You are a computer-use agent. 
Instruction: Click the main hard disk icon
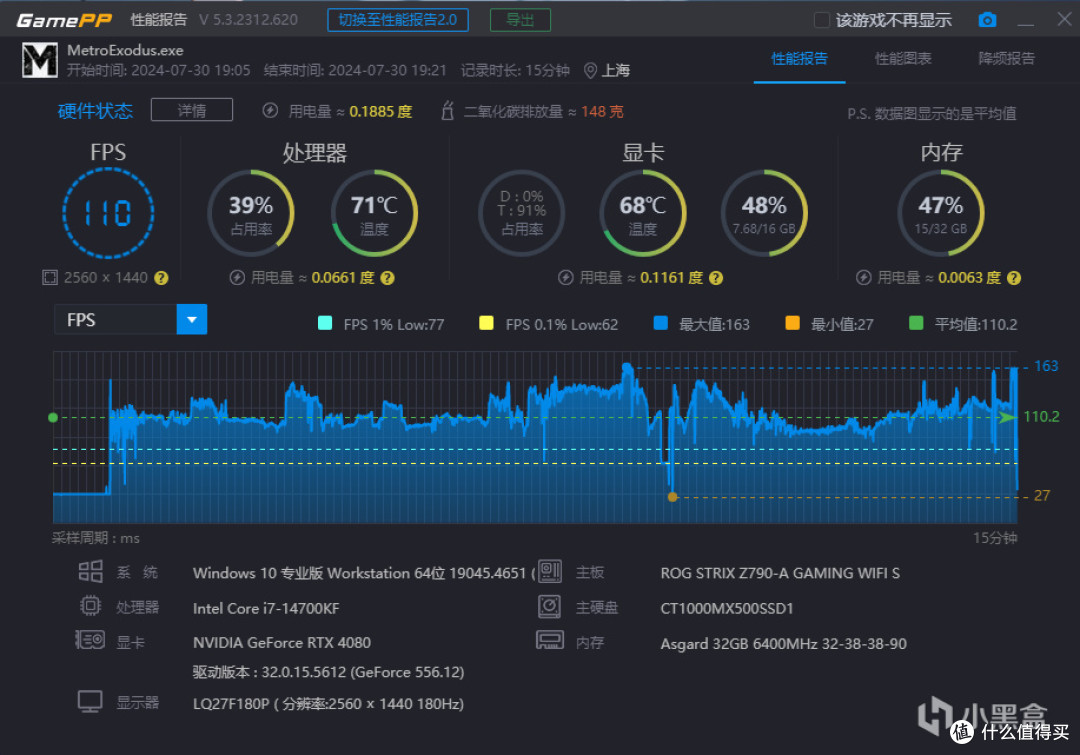pyautogui.click(x=550, y=606)
